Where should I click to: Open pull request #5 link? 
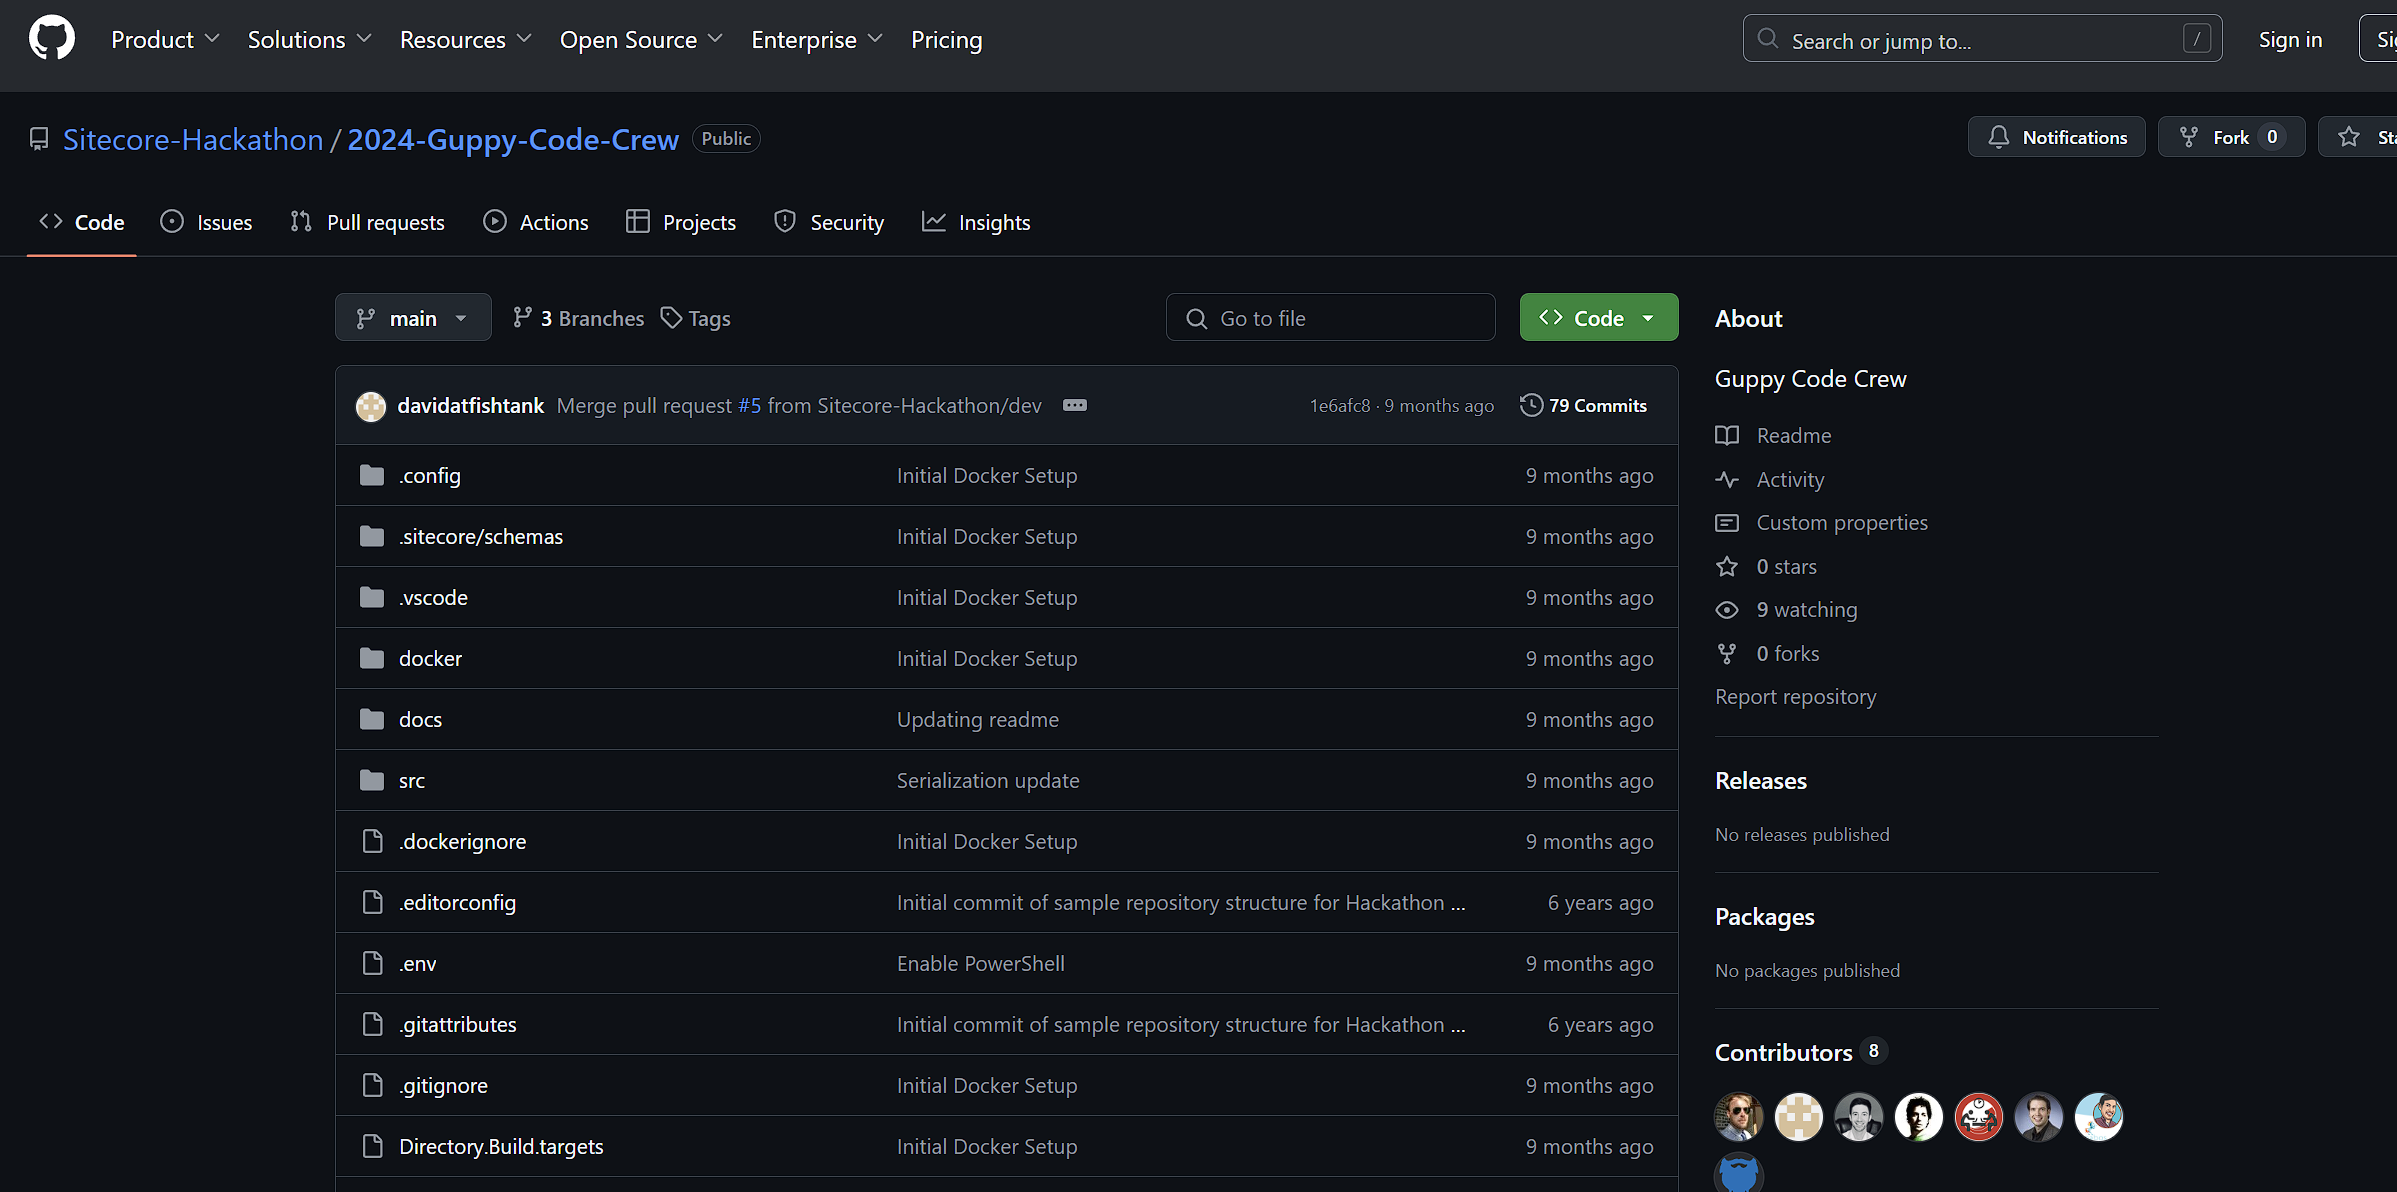(749, 405)
